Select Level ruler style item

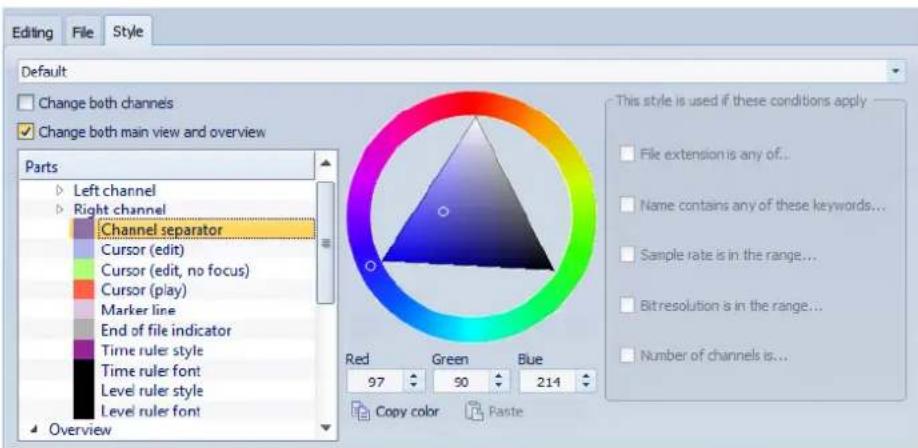coord(152,390)
